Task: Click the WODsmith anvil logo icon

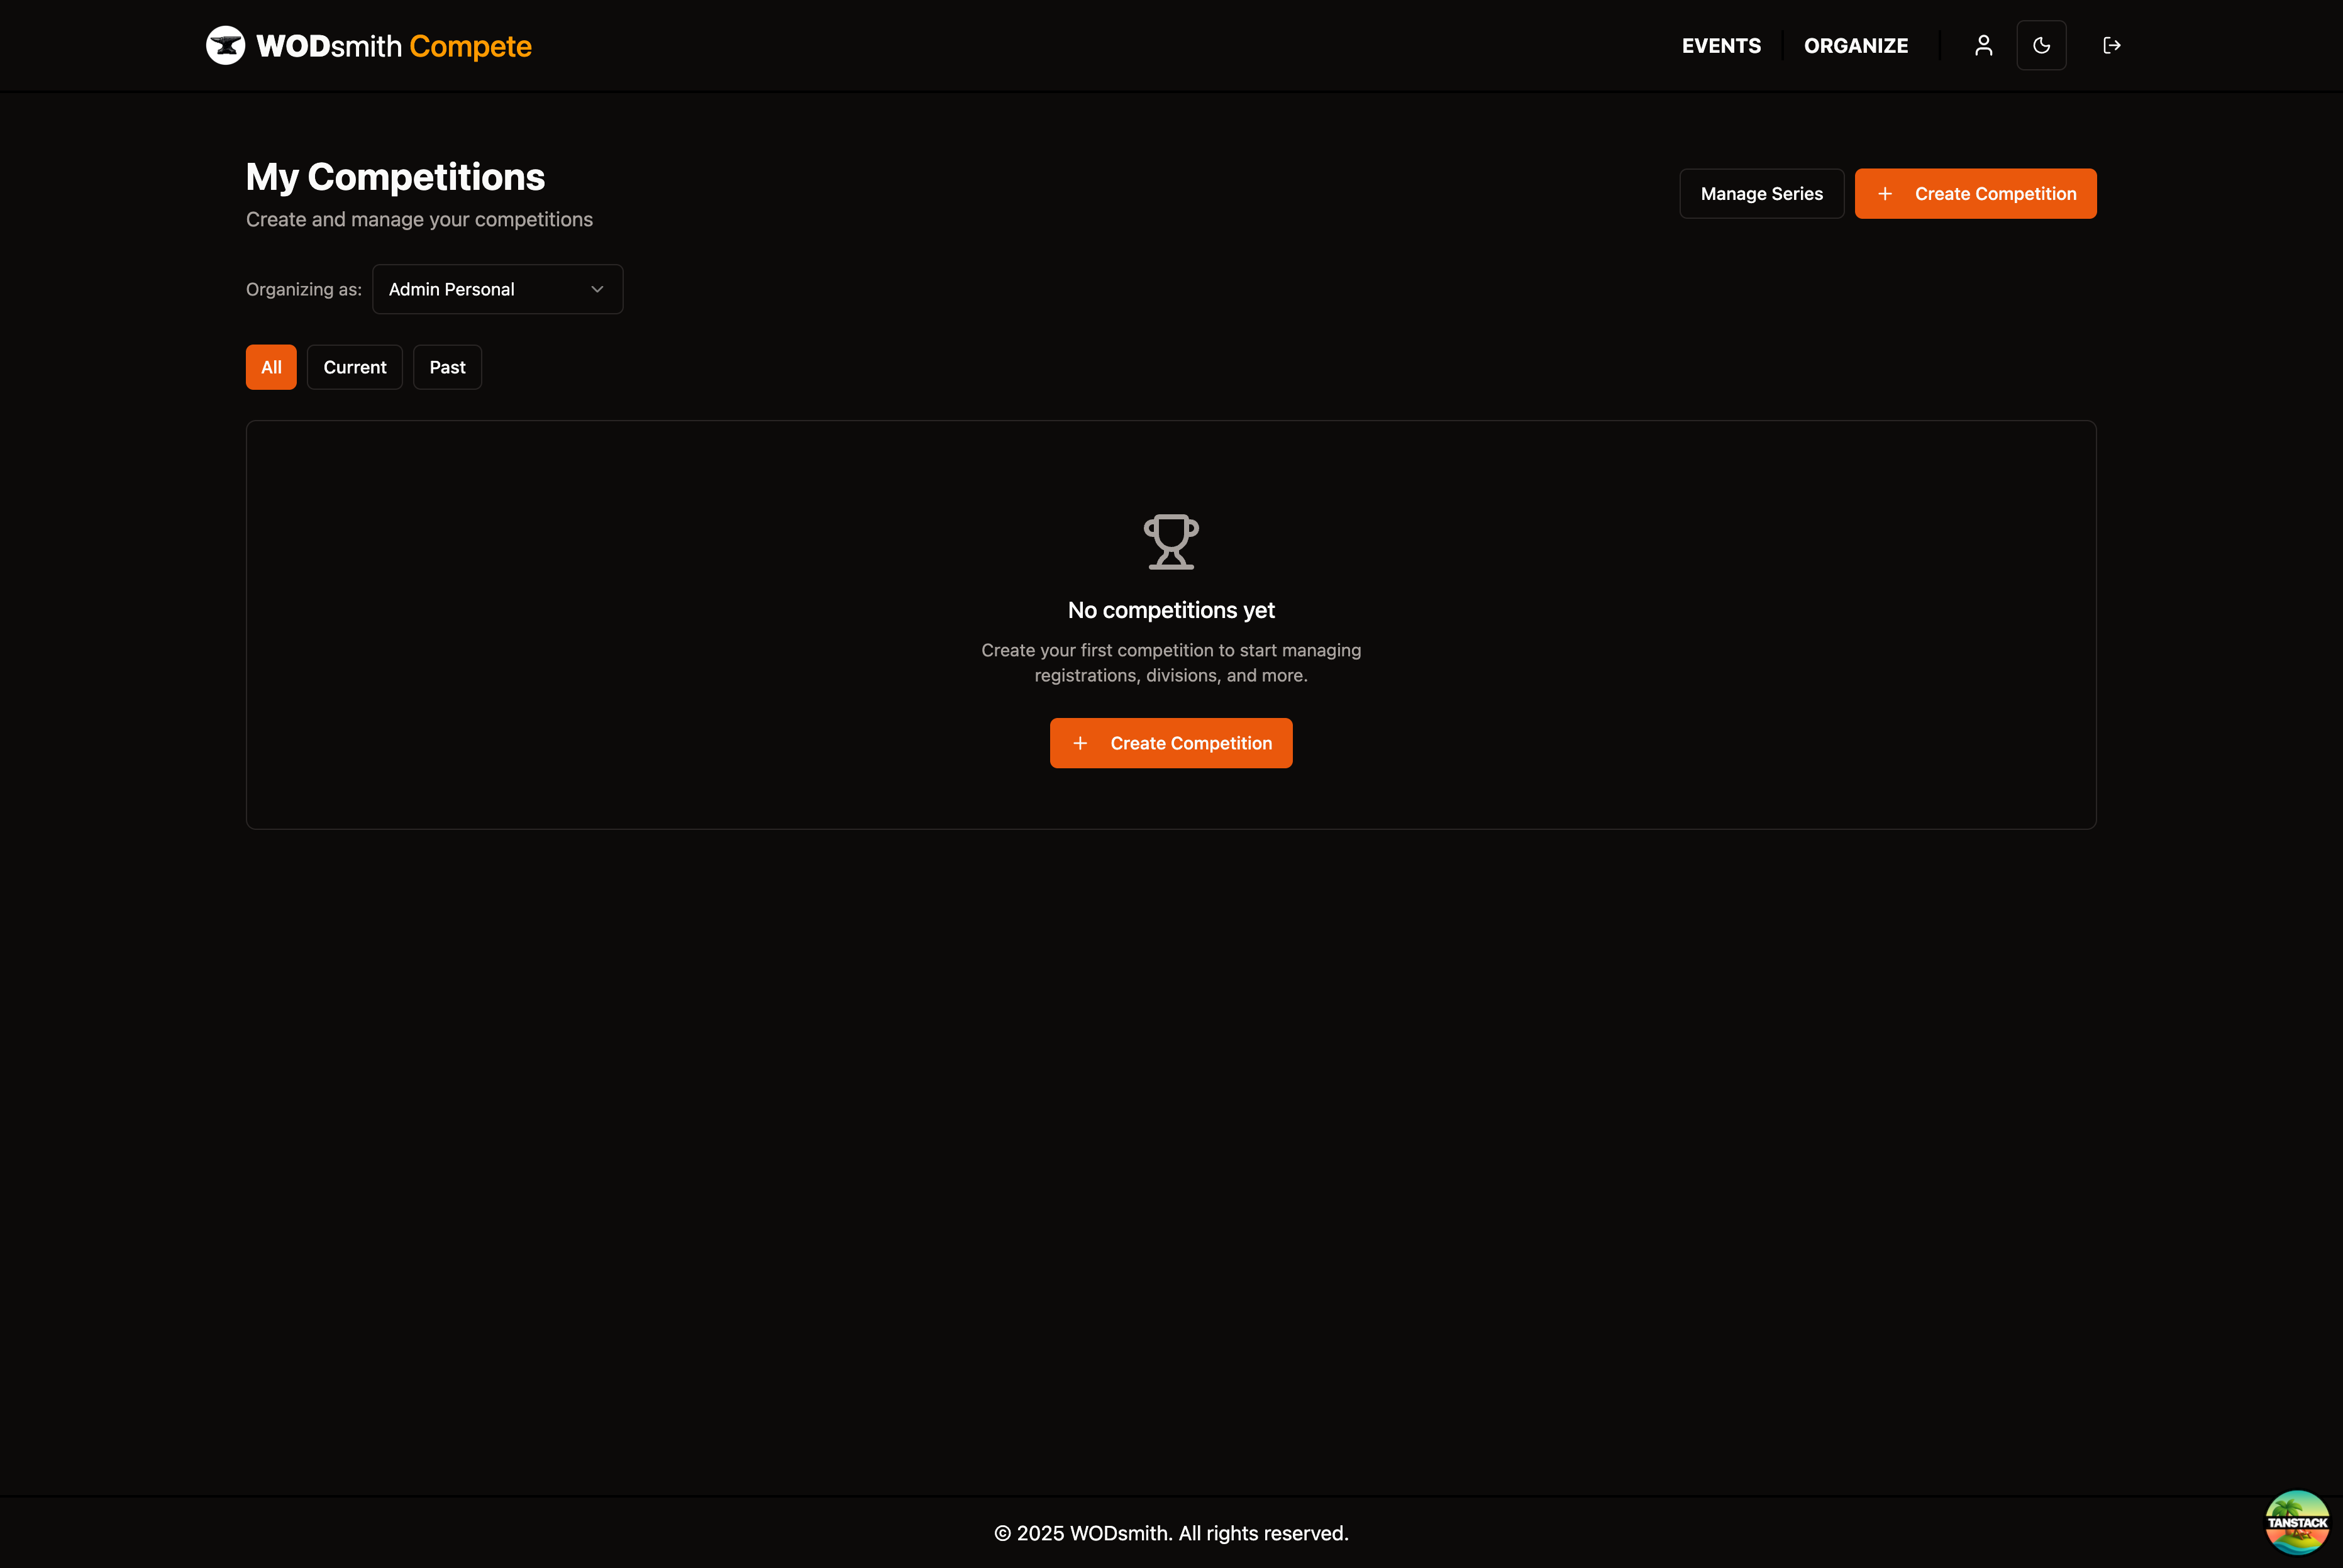Action: (225, 46)
